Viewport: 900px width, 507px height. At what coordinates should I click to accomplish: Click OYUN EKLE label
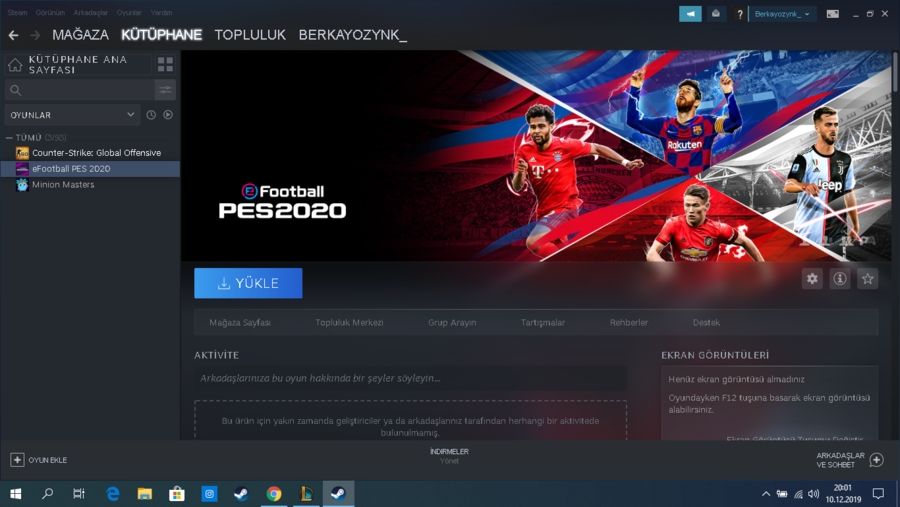pyautogui.click(x=48, y=460)
